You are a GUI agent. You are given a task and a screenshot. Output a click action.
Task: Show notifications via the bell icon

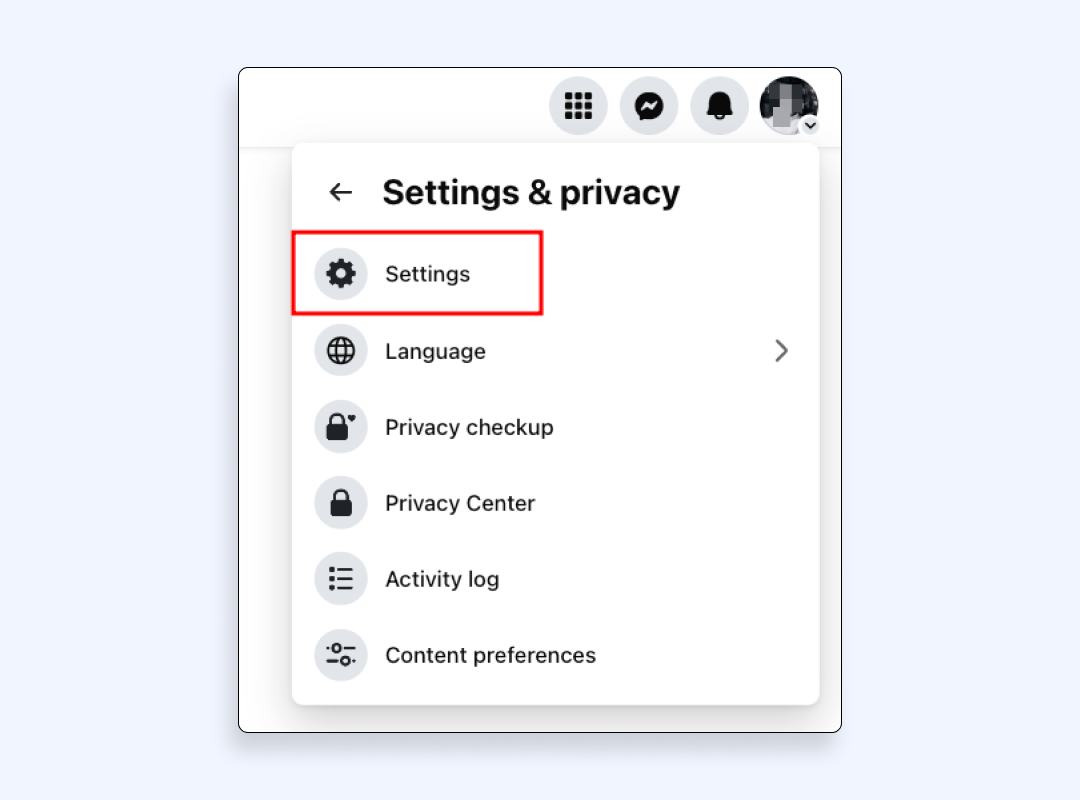point(719,106)
